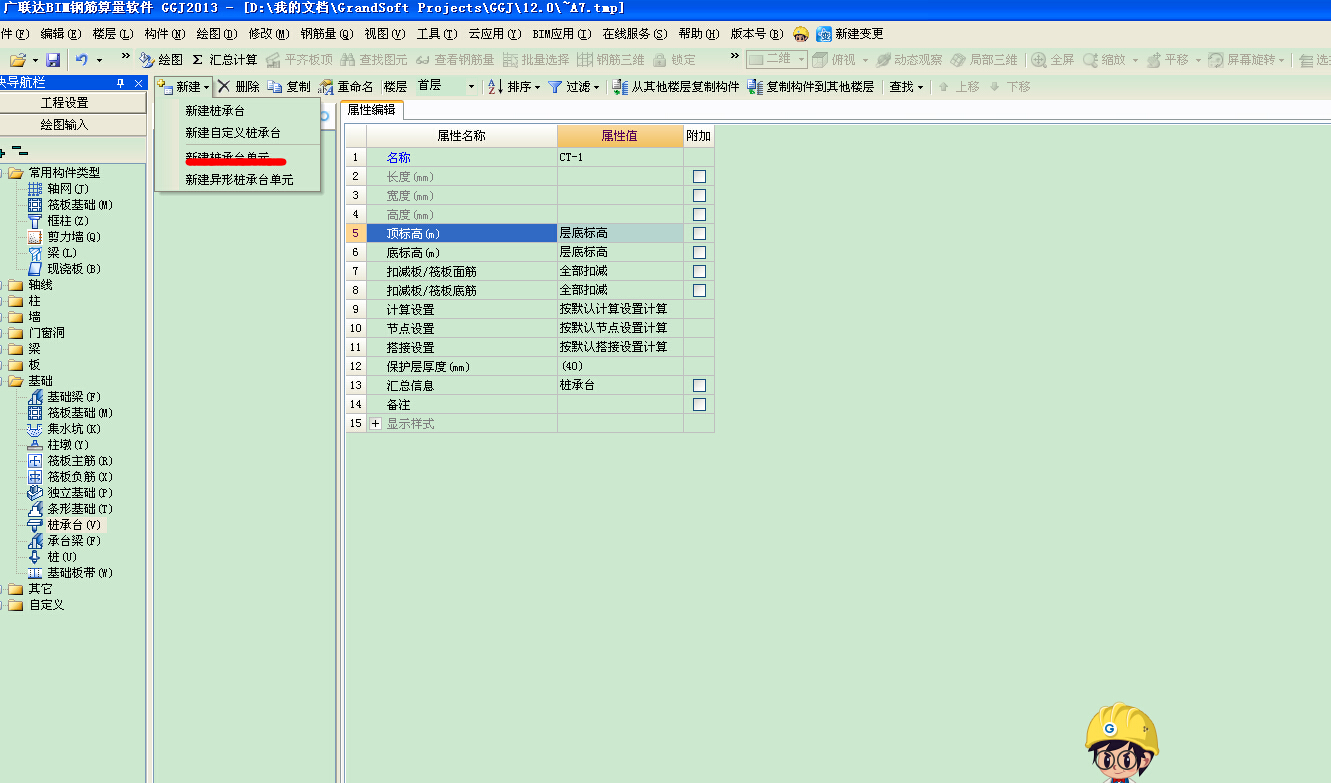The image size is (1331, 783).
Task: Toggle 附加 checkbox for 宽度 row
Action: click(699, 195)
